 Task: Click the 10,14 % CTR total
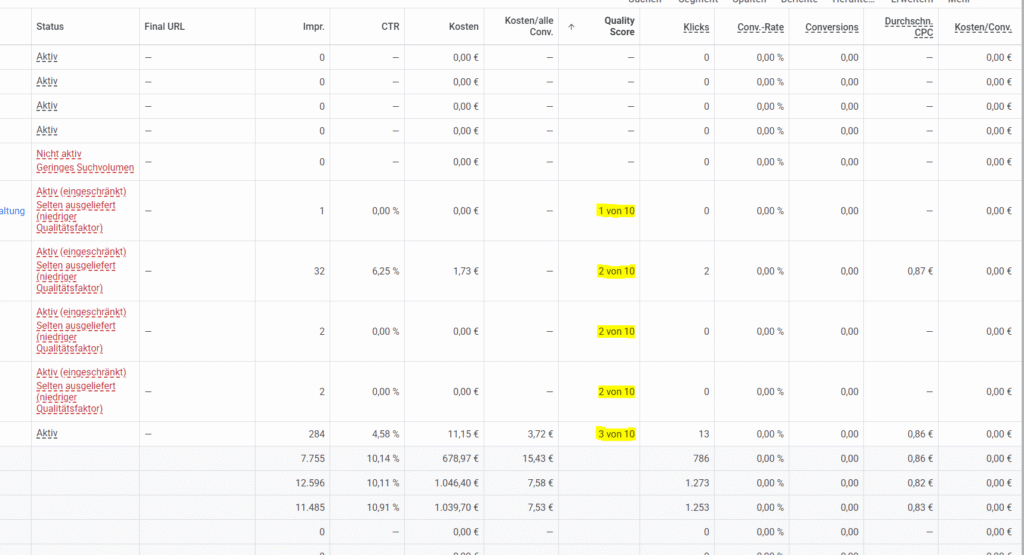click(x=383, y=458)
